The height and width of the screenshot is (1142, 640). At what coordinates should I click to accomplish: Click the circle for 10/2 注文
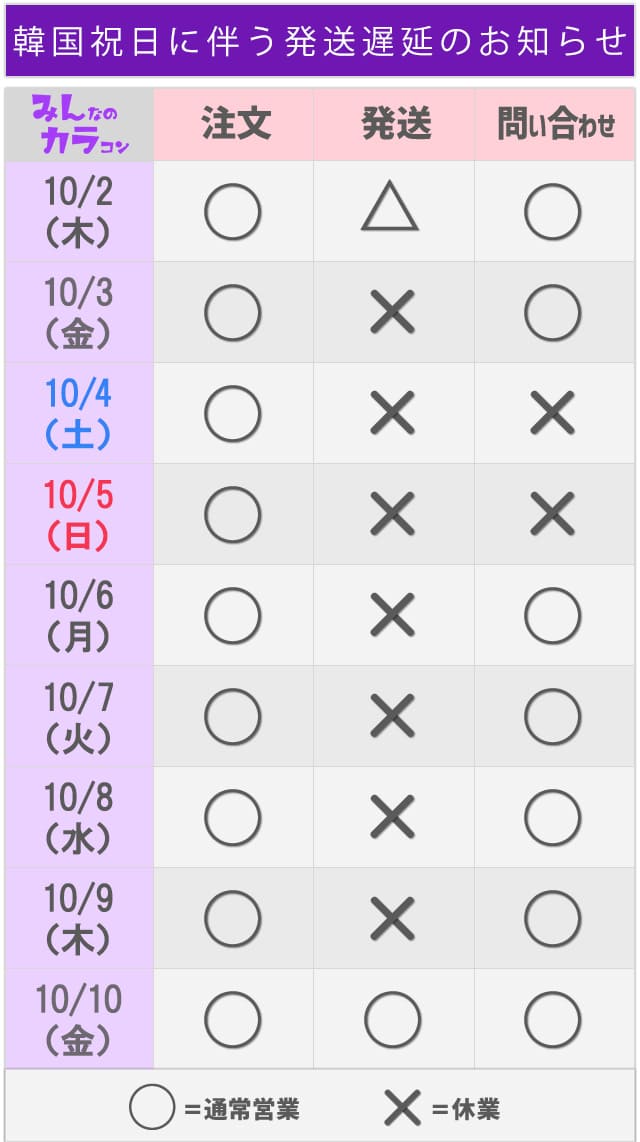232,211
